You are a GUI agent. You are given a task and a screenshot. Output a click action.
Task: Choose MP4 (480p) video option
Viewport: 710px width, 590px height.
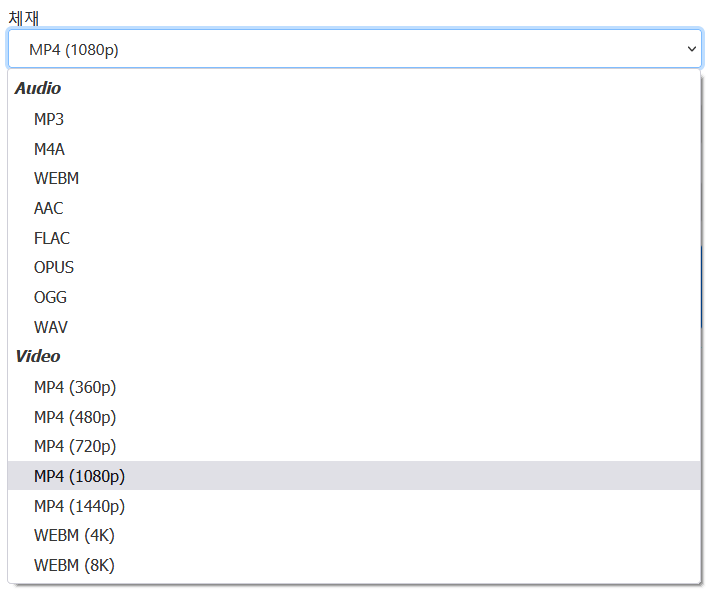coord(354,417)
